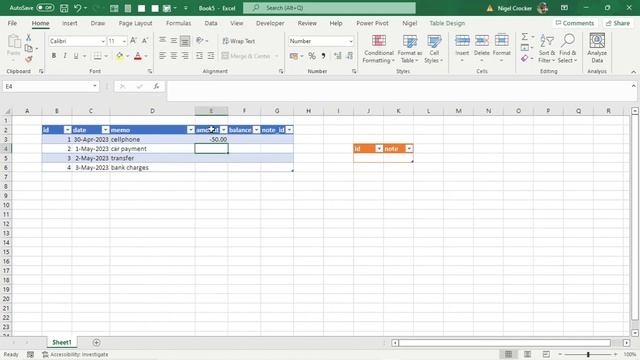Select the -50.00 amount cell
The width and height of the screenshot is (640, 360).
[211, 139]
